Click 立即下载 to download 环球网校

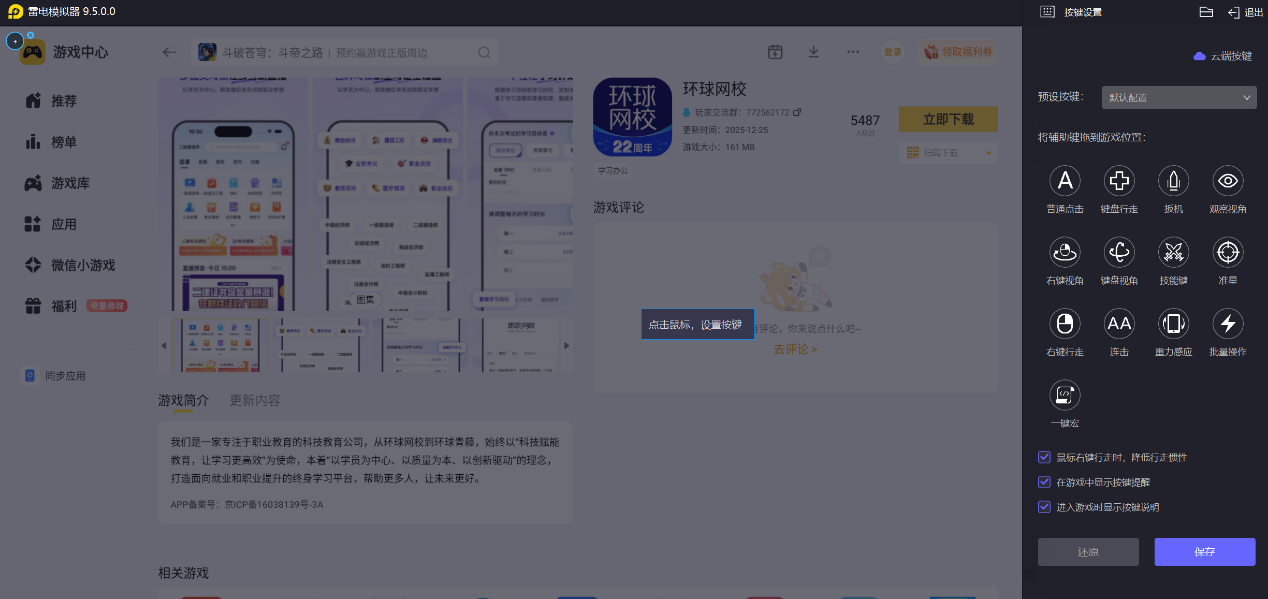(x=948, y=119)
